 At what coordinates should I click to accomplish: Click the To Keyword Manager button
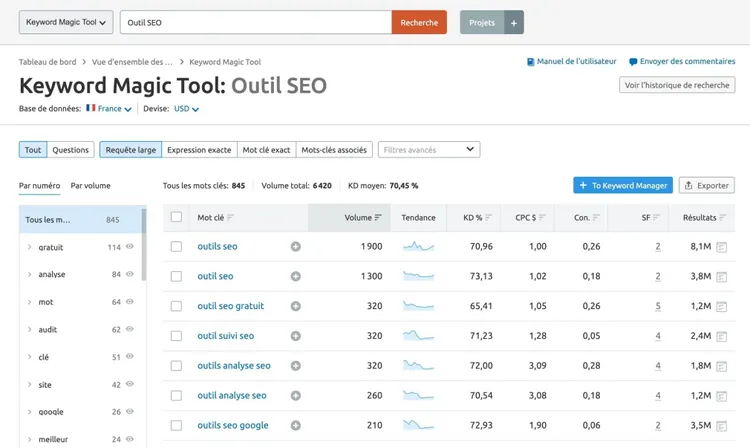click(x=623, y=186)
